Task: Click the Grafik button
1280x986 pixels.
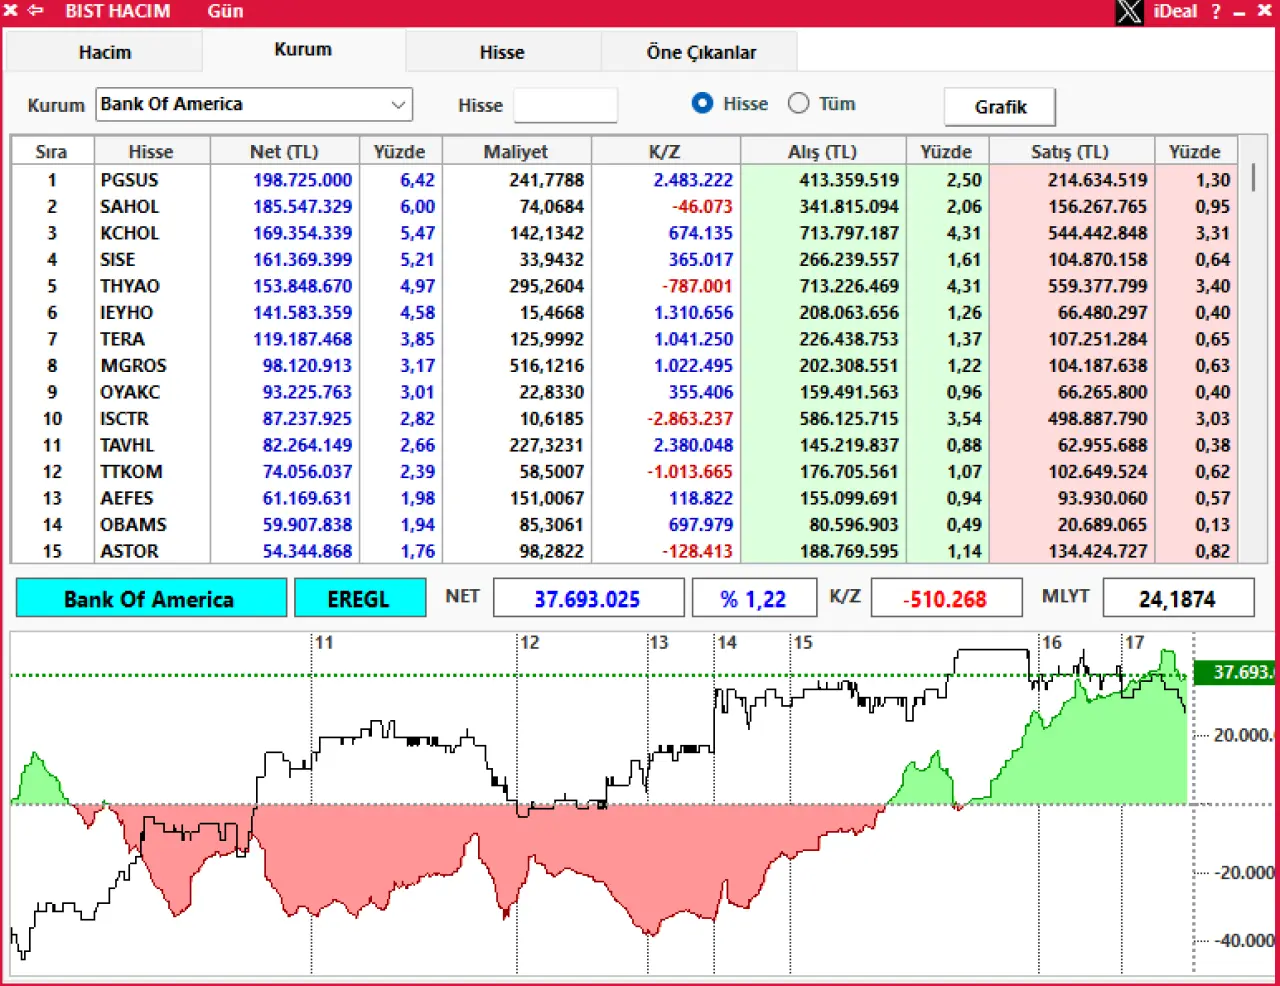Action: [1000, 107]
